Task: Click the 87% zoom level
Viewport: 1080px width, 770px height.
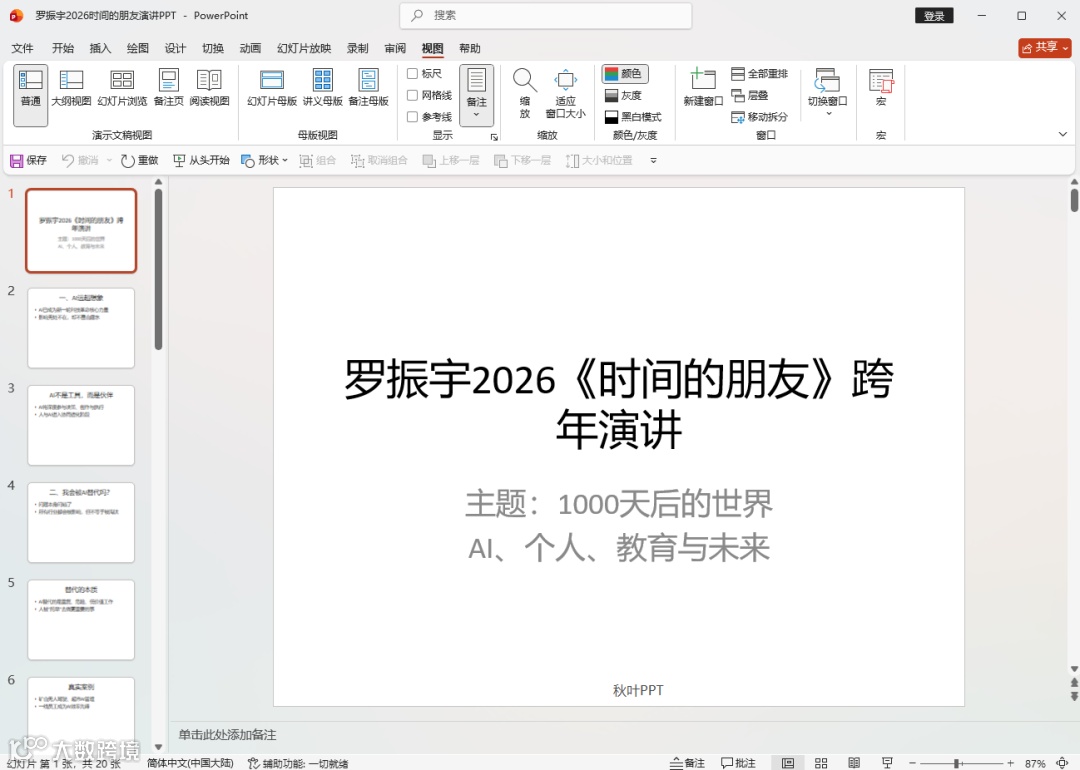Action: click(x=1035, y=763)
